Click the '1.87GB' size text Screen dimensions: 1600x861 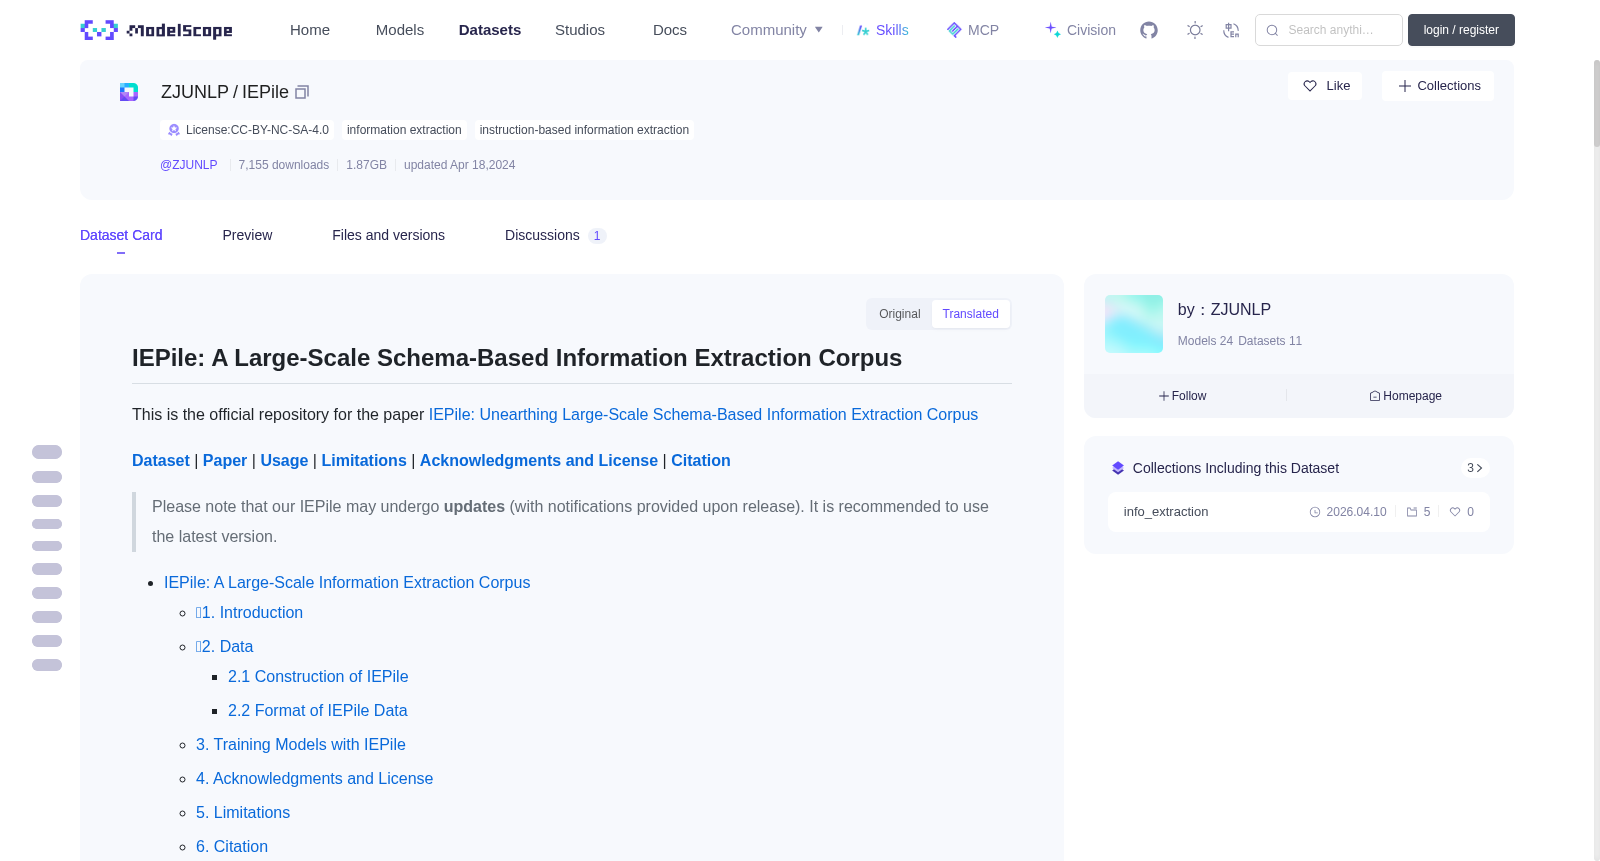coord(366,165)
